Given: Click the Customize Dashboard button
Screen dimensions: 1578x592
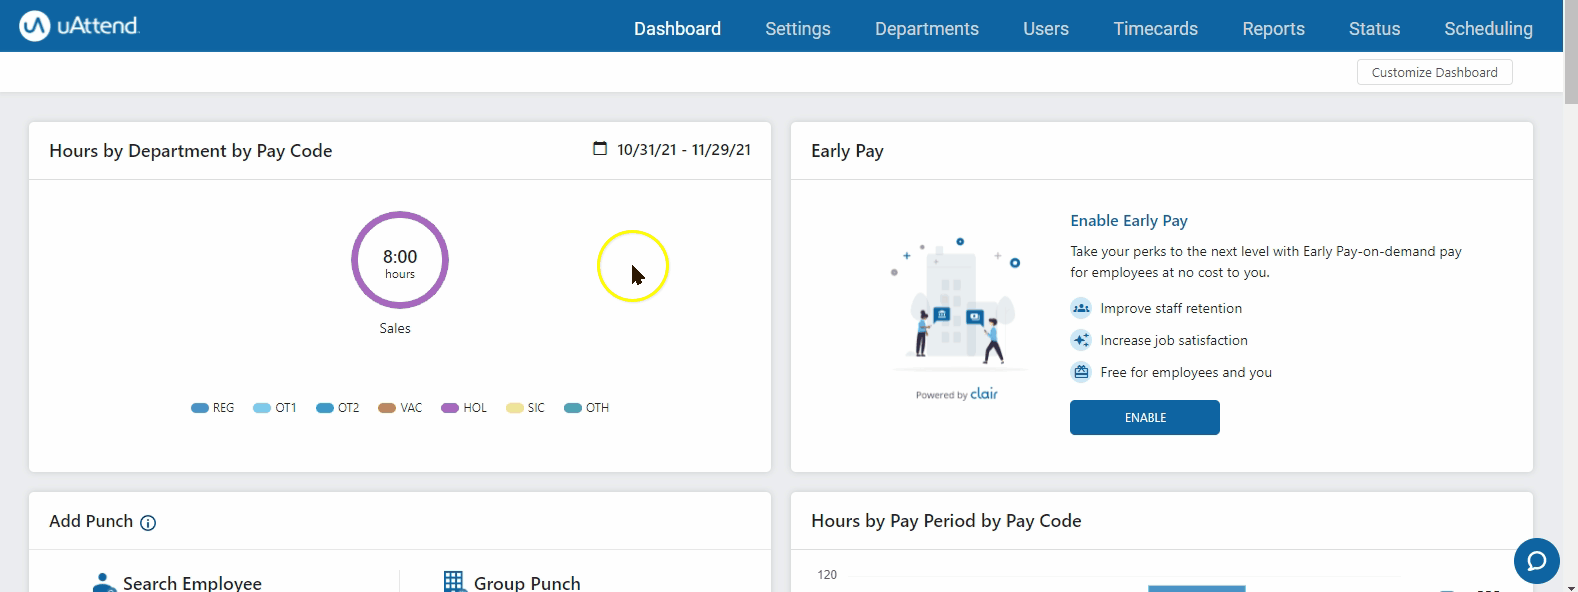Looking at the screenshot, I should (x=1434, y=72).
